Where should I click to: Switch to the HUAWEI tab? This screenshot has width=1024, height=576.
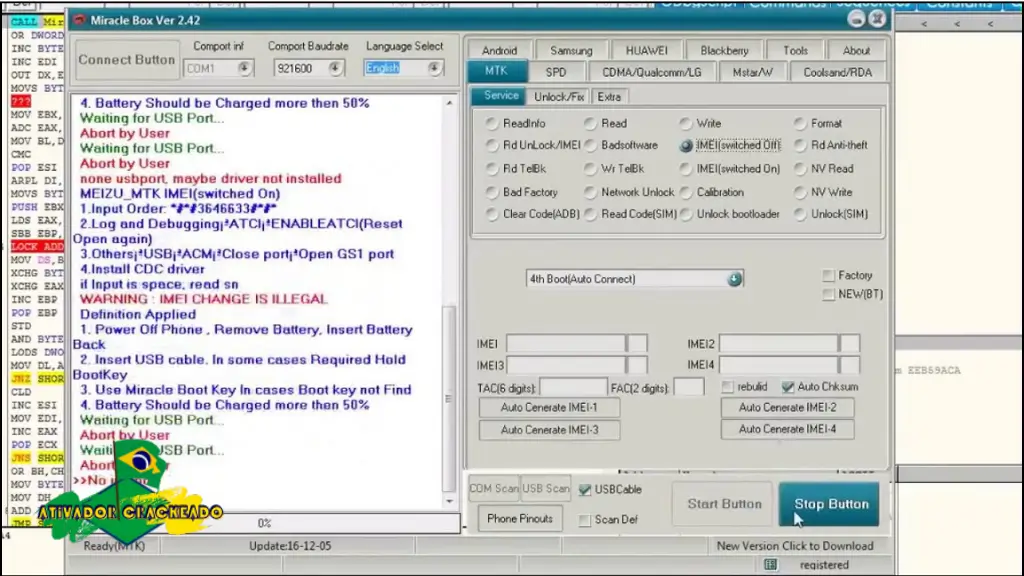[x=647, y=50]
